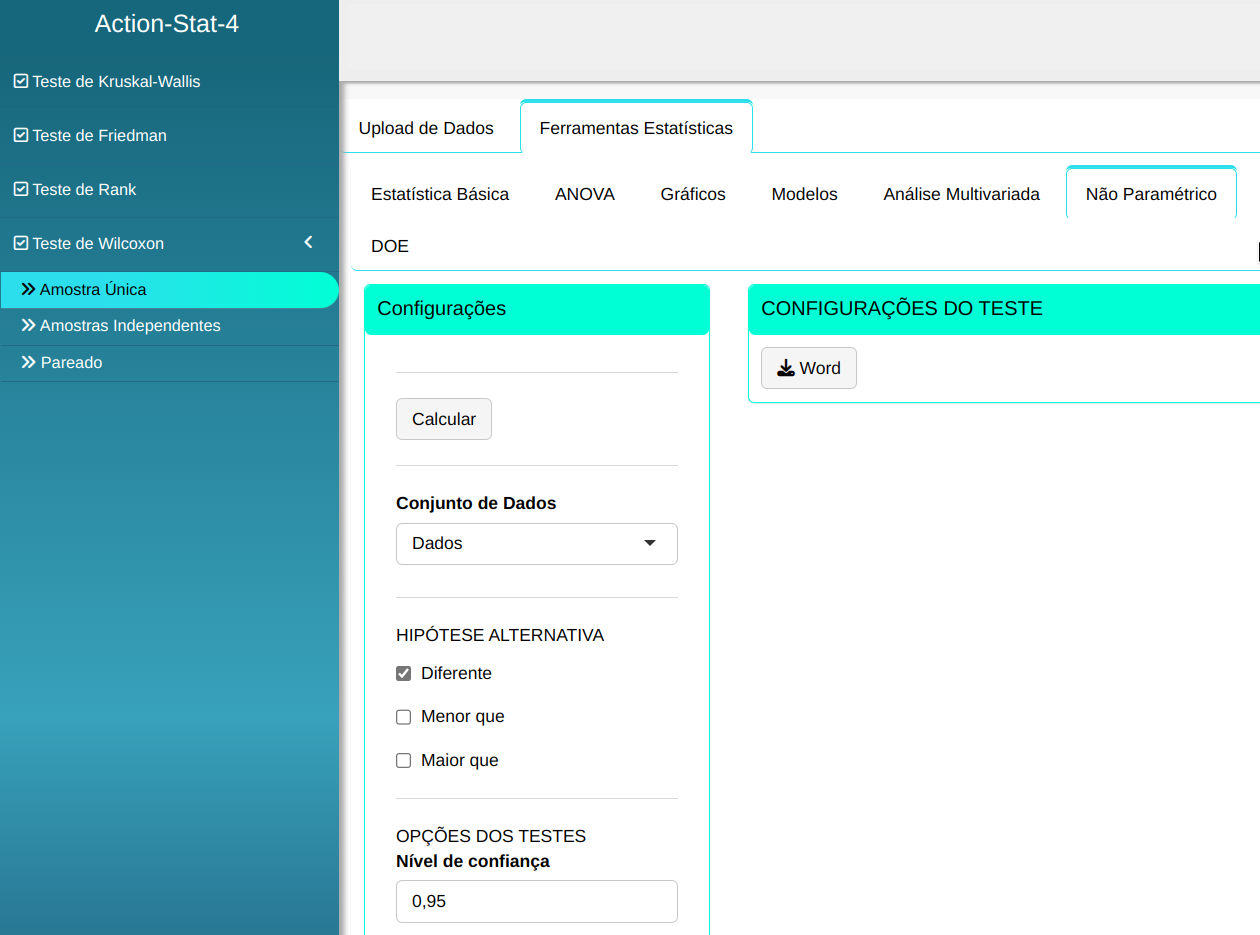This screenshot has height=935, width=1260.
Task: Click the Teste de Friedman checkmark icon
Action: pyautogui.click(x=20, y=136)
